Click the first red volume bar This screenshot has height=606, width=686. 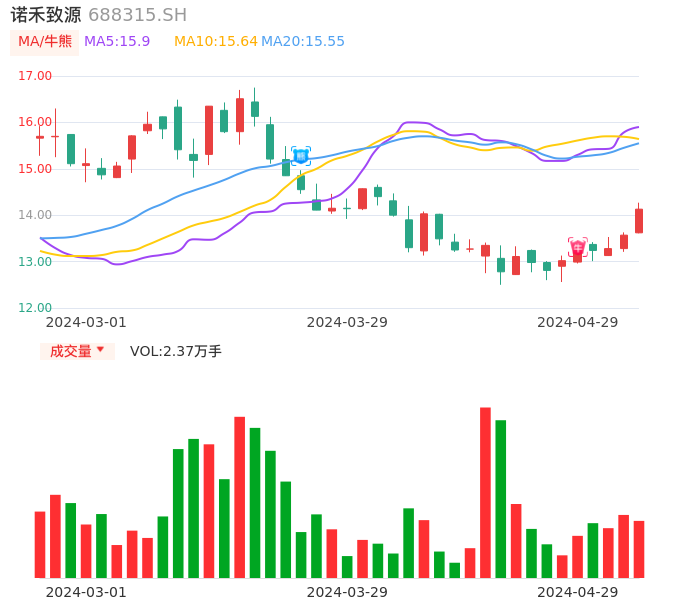point(40,544)
